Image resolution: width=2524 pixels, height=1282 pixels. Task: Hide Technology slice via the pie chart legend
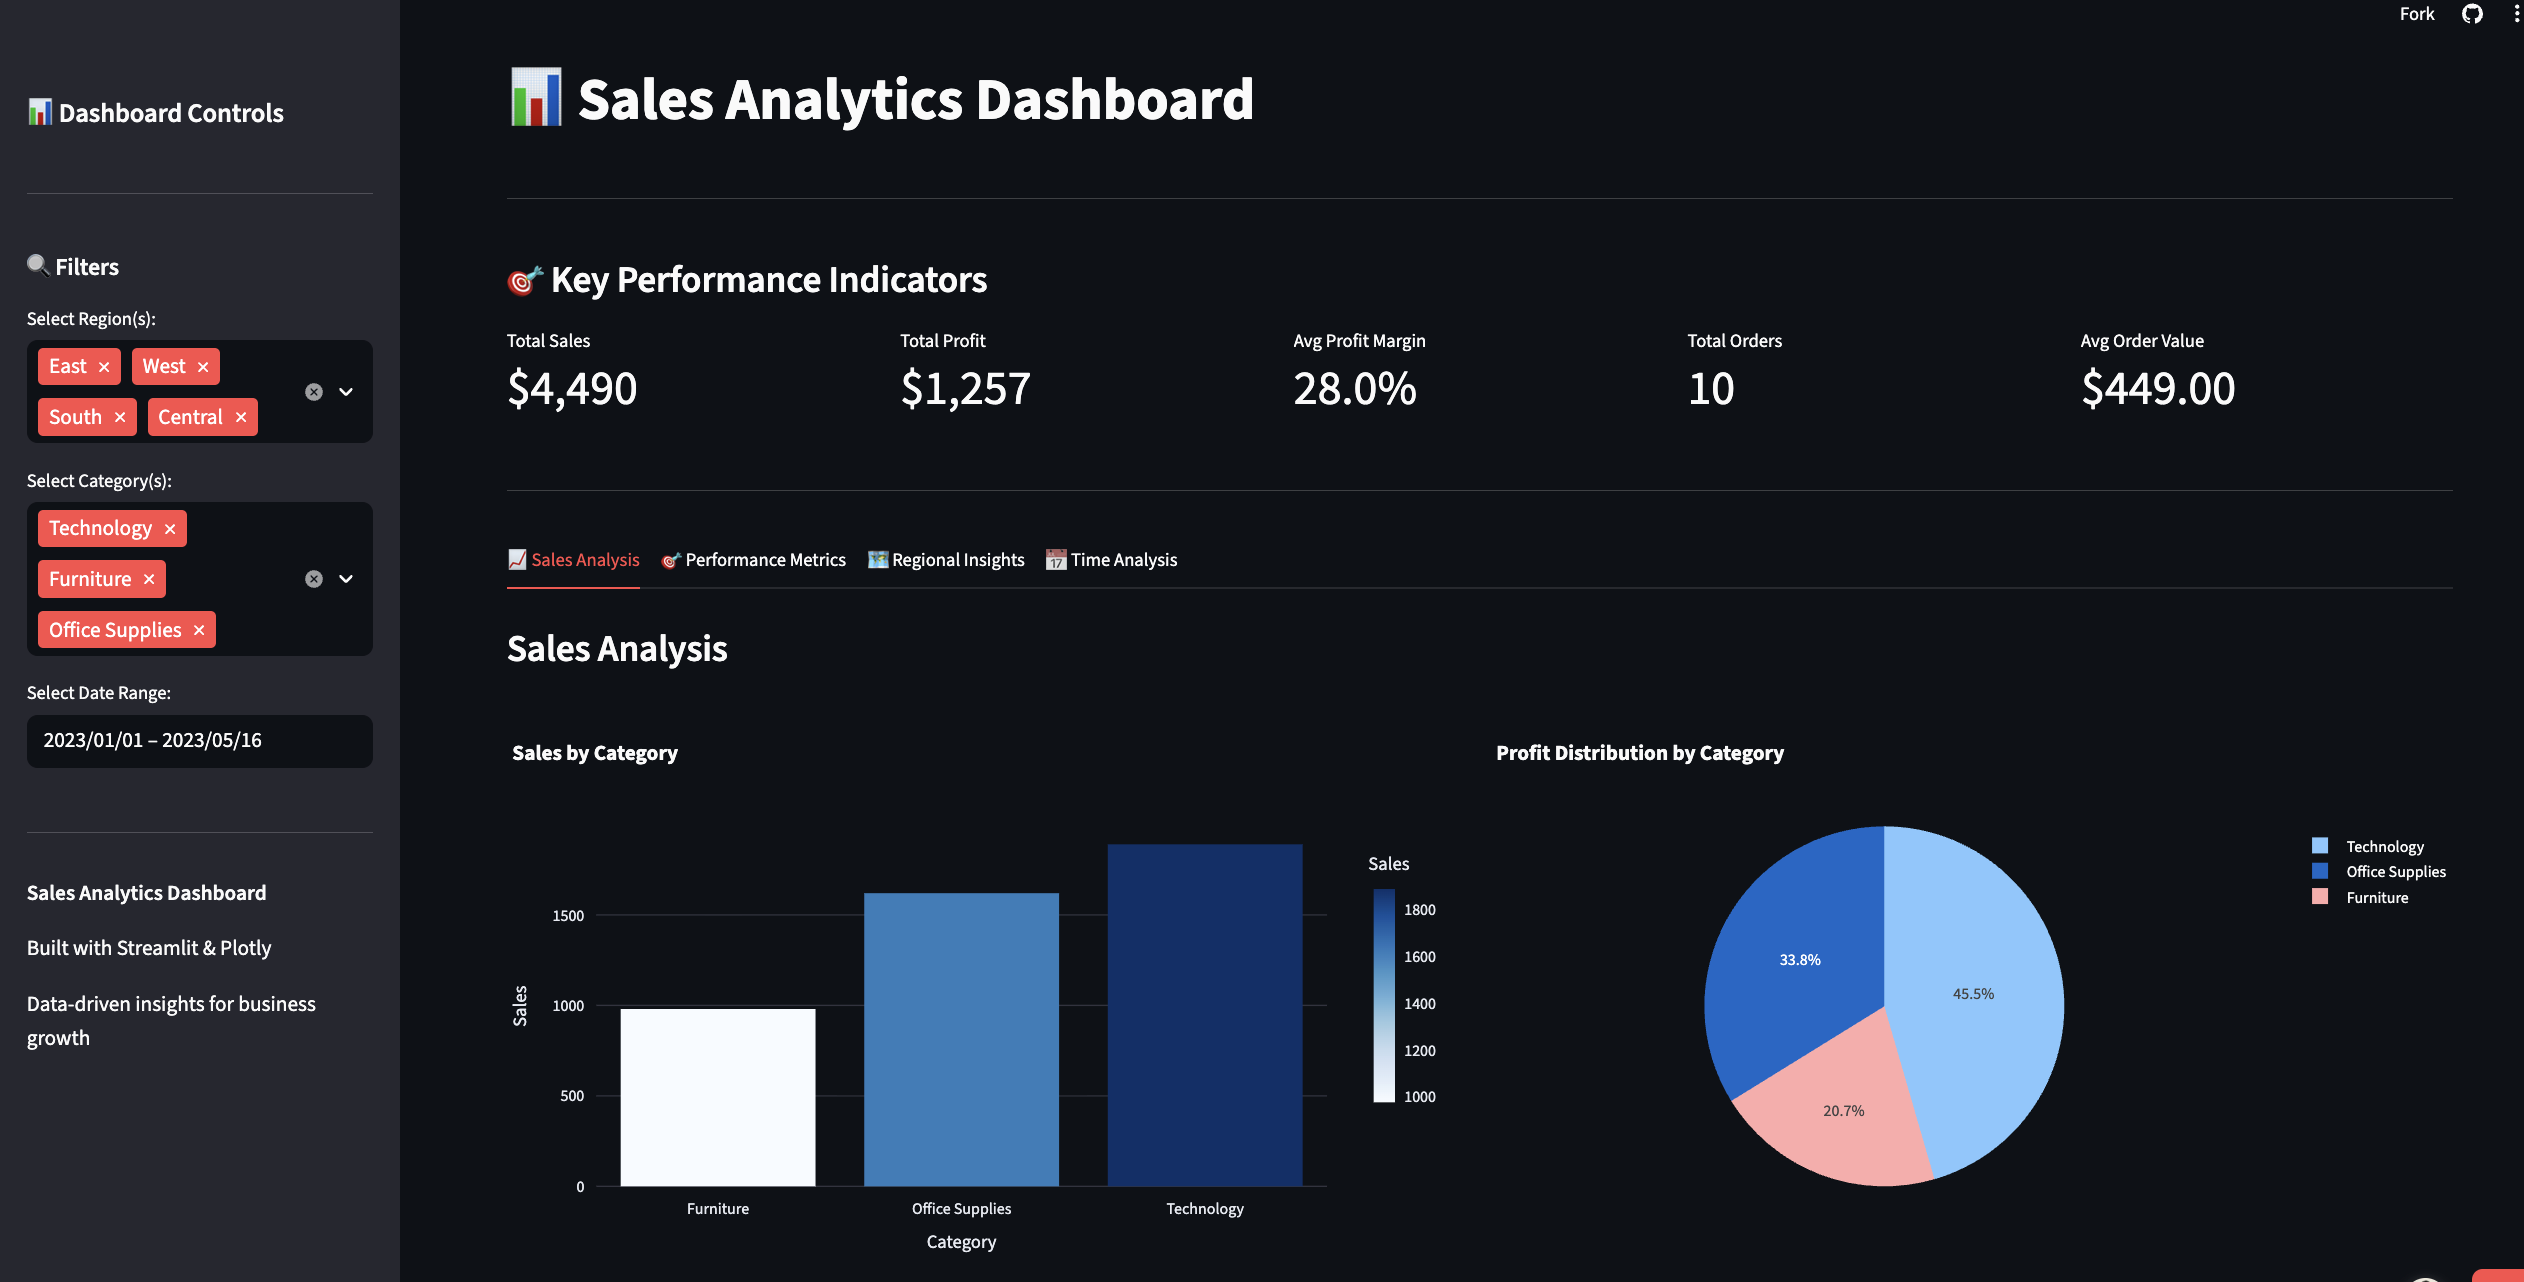2384,845
